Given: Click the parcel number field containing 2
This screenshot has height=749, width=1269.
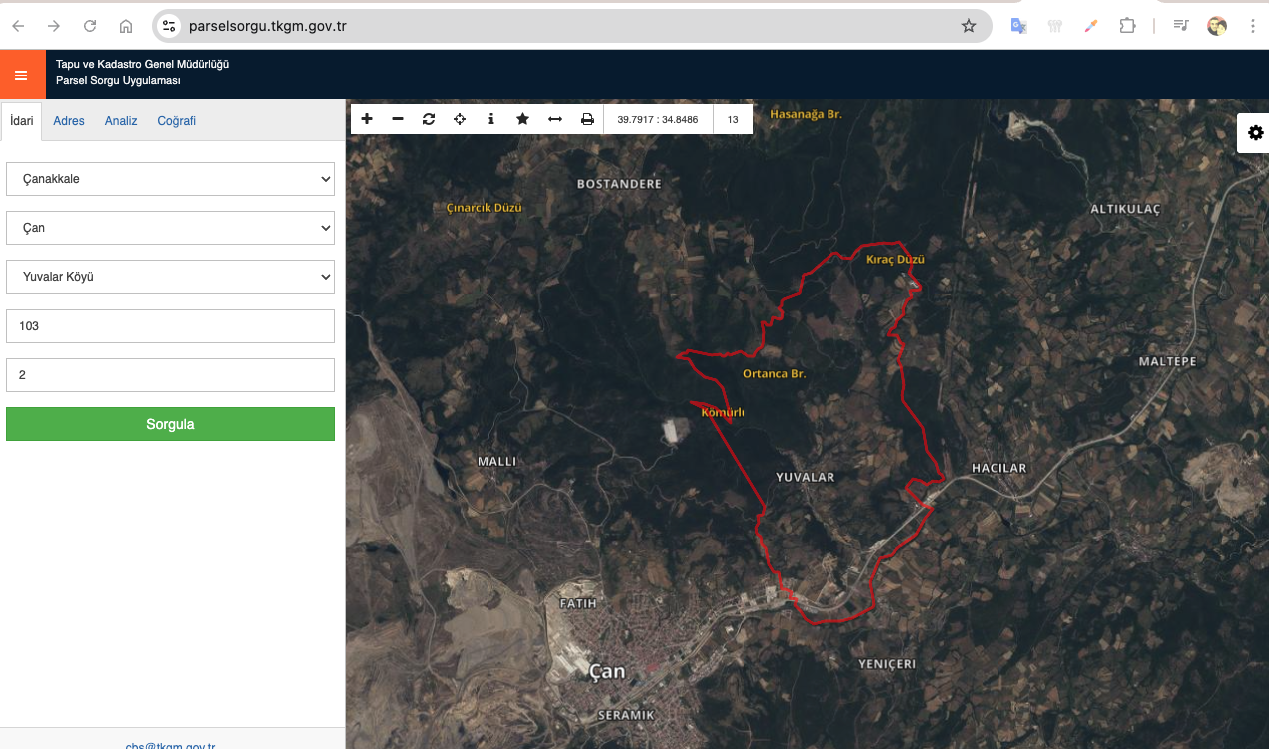Looking at the screenshot, I should tap(170, 375).
